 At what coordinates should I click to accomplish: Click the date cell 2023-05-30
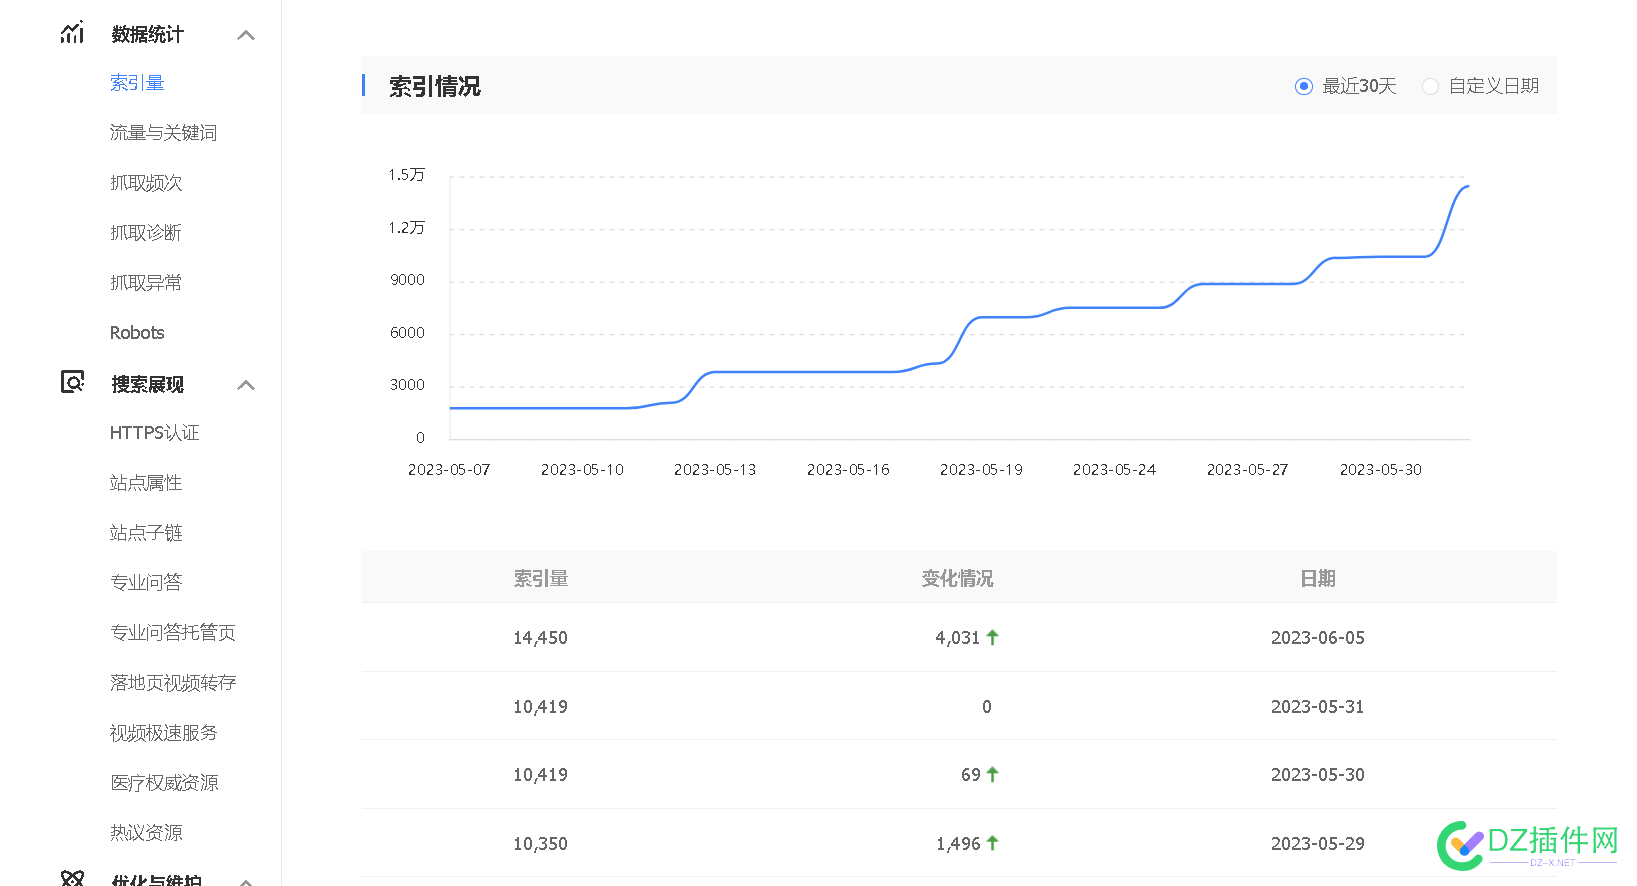[x=1318, y=775]
